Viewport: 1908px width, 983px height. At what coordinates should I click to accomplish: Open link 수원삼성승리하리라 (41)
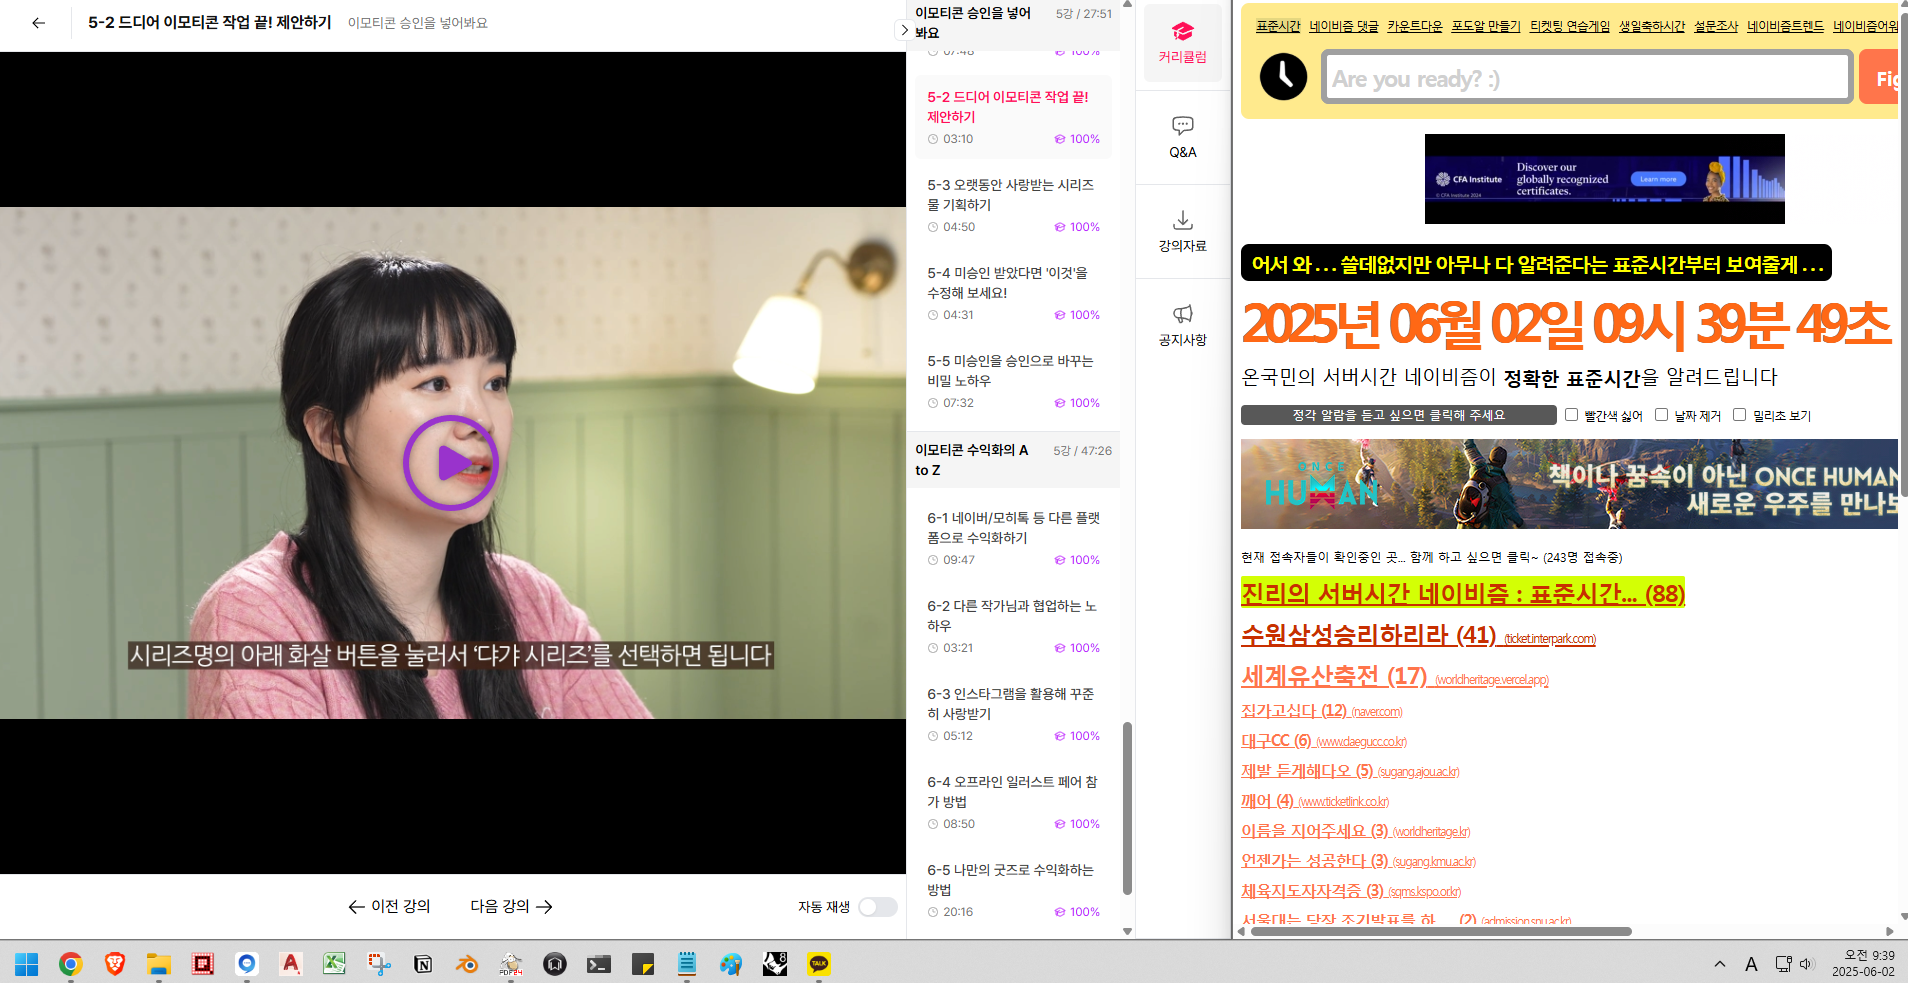click(1418, 635)
